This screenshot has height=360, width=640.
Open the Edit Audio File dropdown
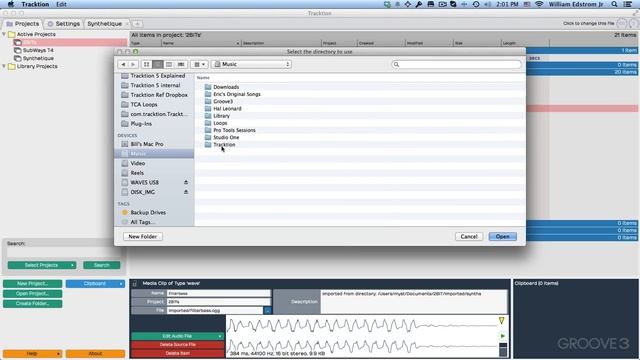click(178, 336)
